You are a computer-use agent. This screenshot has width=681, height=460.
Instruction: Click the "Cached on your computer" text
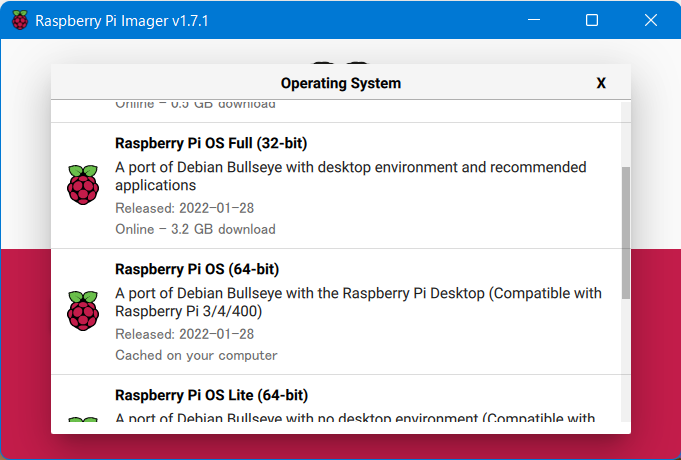196,355
